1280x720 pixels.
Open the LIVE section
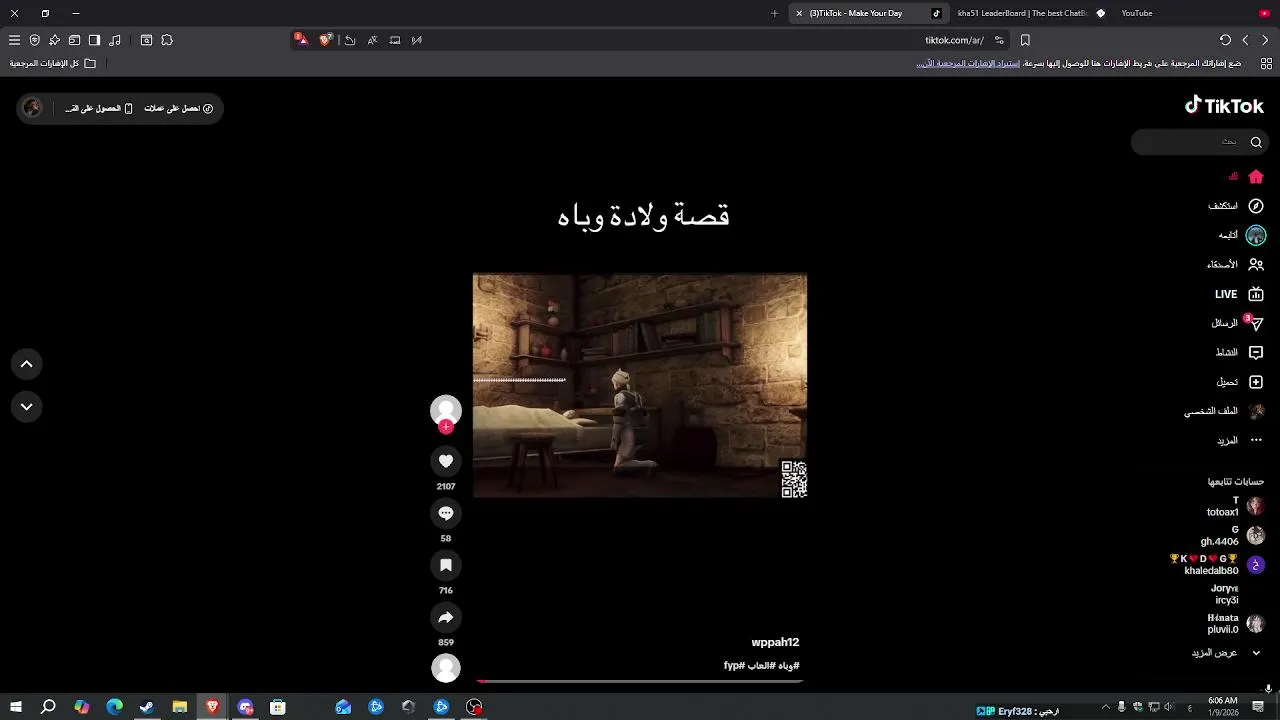pos(1239,294)
